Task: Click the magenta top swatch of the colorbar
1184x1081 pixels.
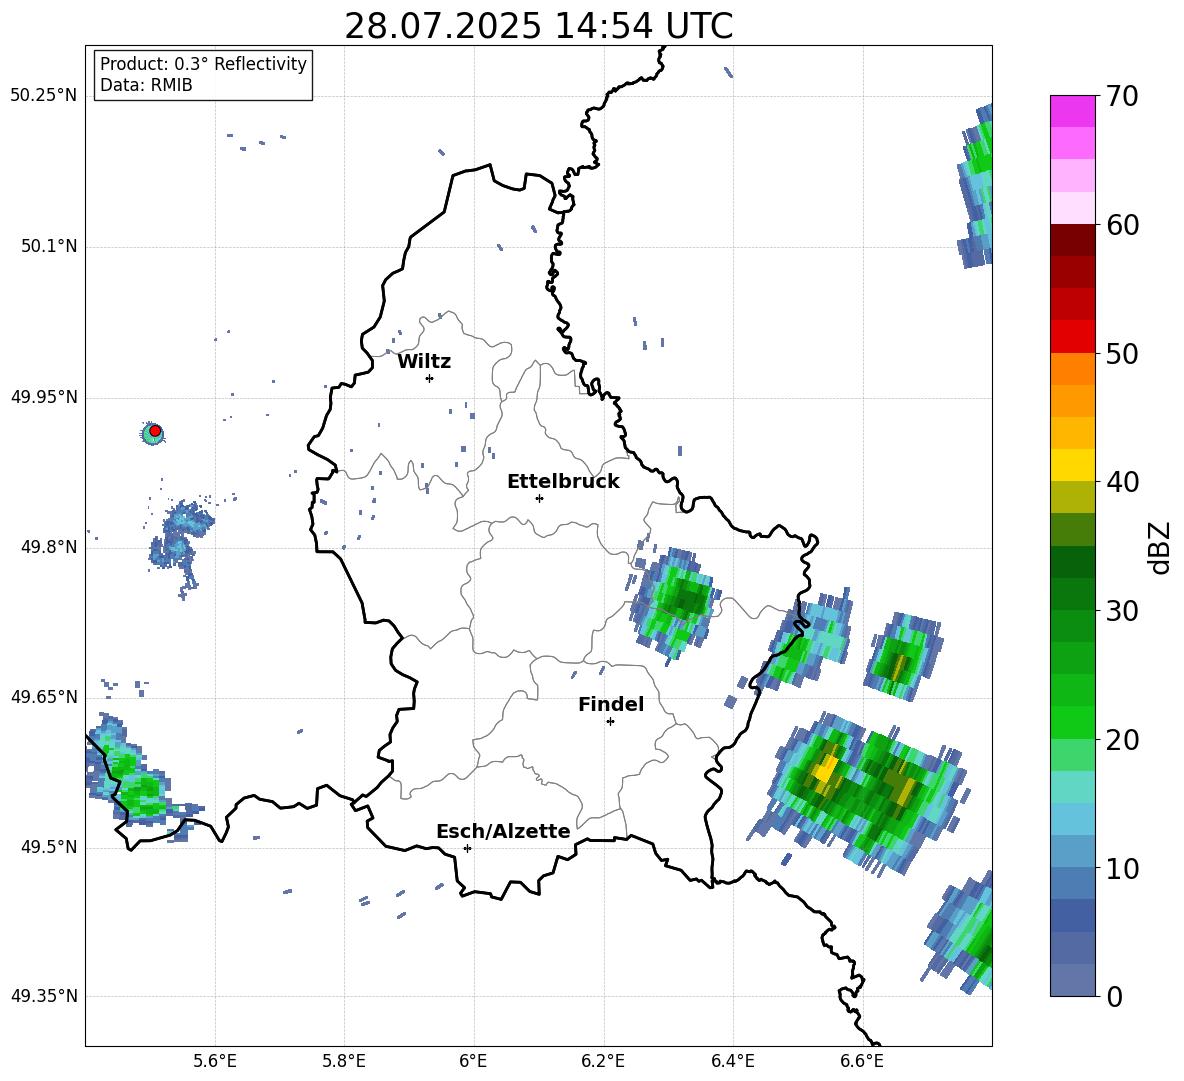Action: [1072, 111]
